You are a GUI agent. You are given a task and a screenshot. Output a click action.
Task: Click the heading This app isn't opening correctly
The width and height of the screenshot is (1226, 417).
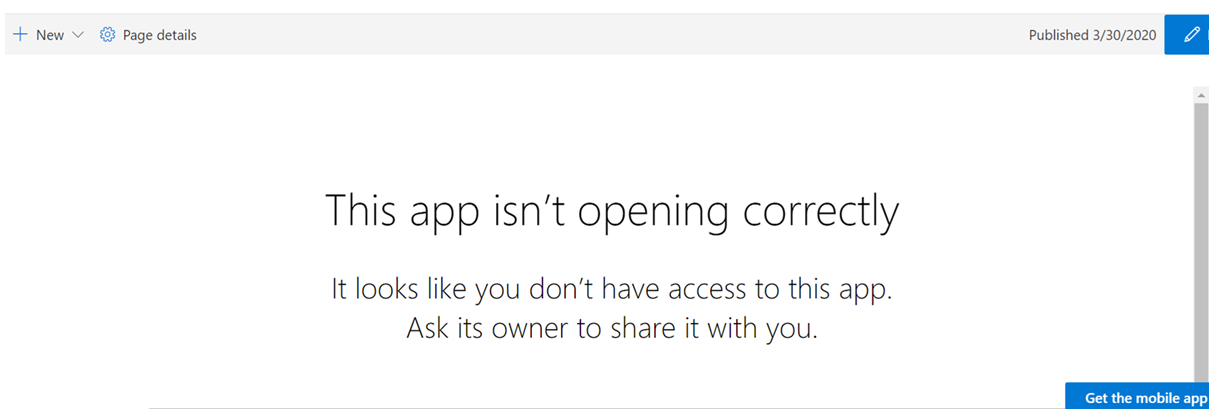click(612, 211)
